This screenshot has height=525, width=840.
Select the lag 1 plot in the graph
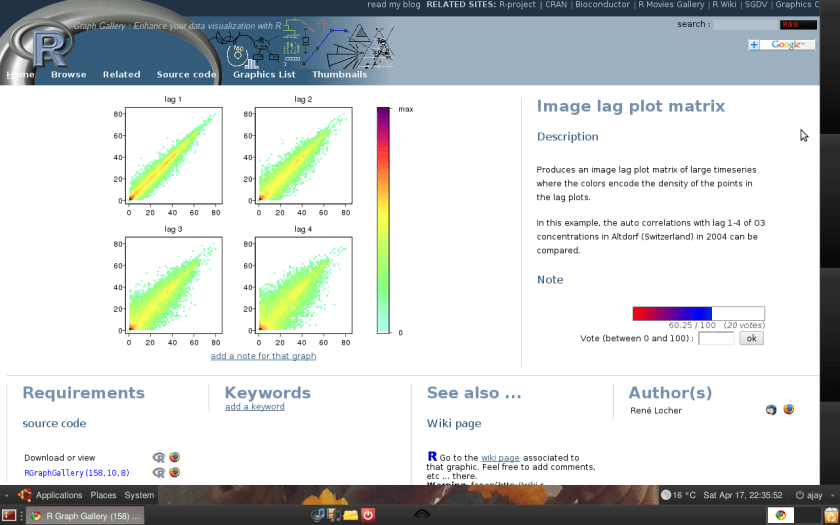pos(174,157)
